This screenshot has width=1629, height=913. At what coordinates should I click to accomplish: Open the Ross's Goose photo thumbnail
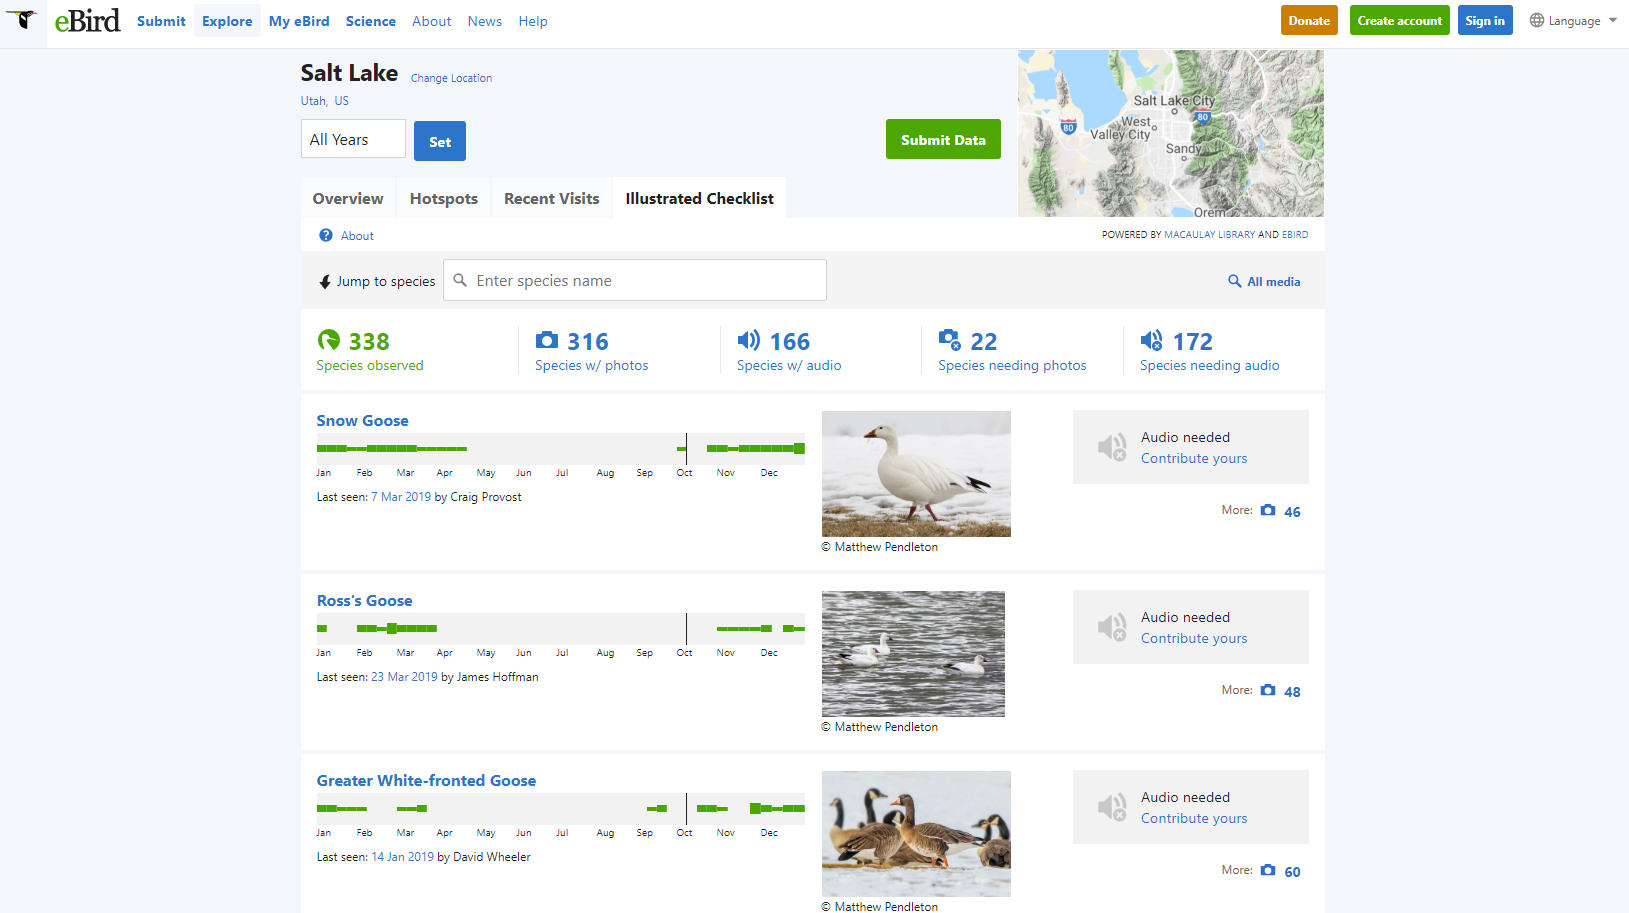click(x=913, y=654)
